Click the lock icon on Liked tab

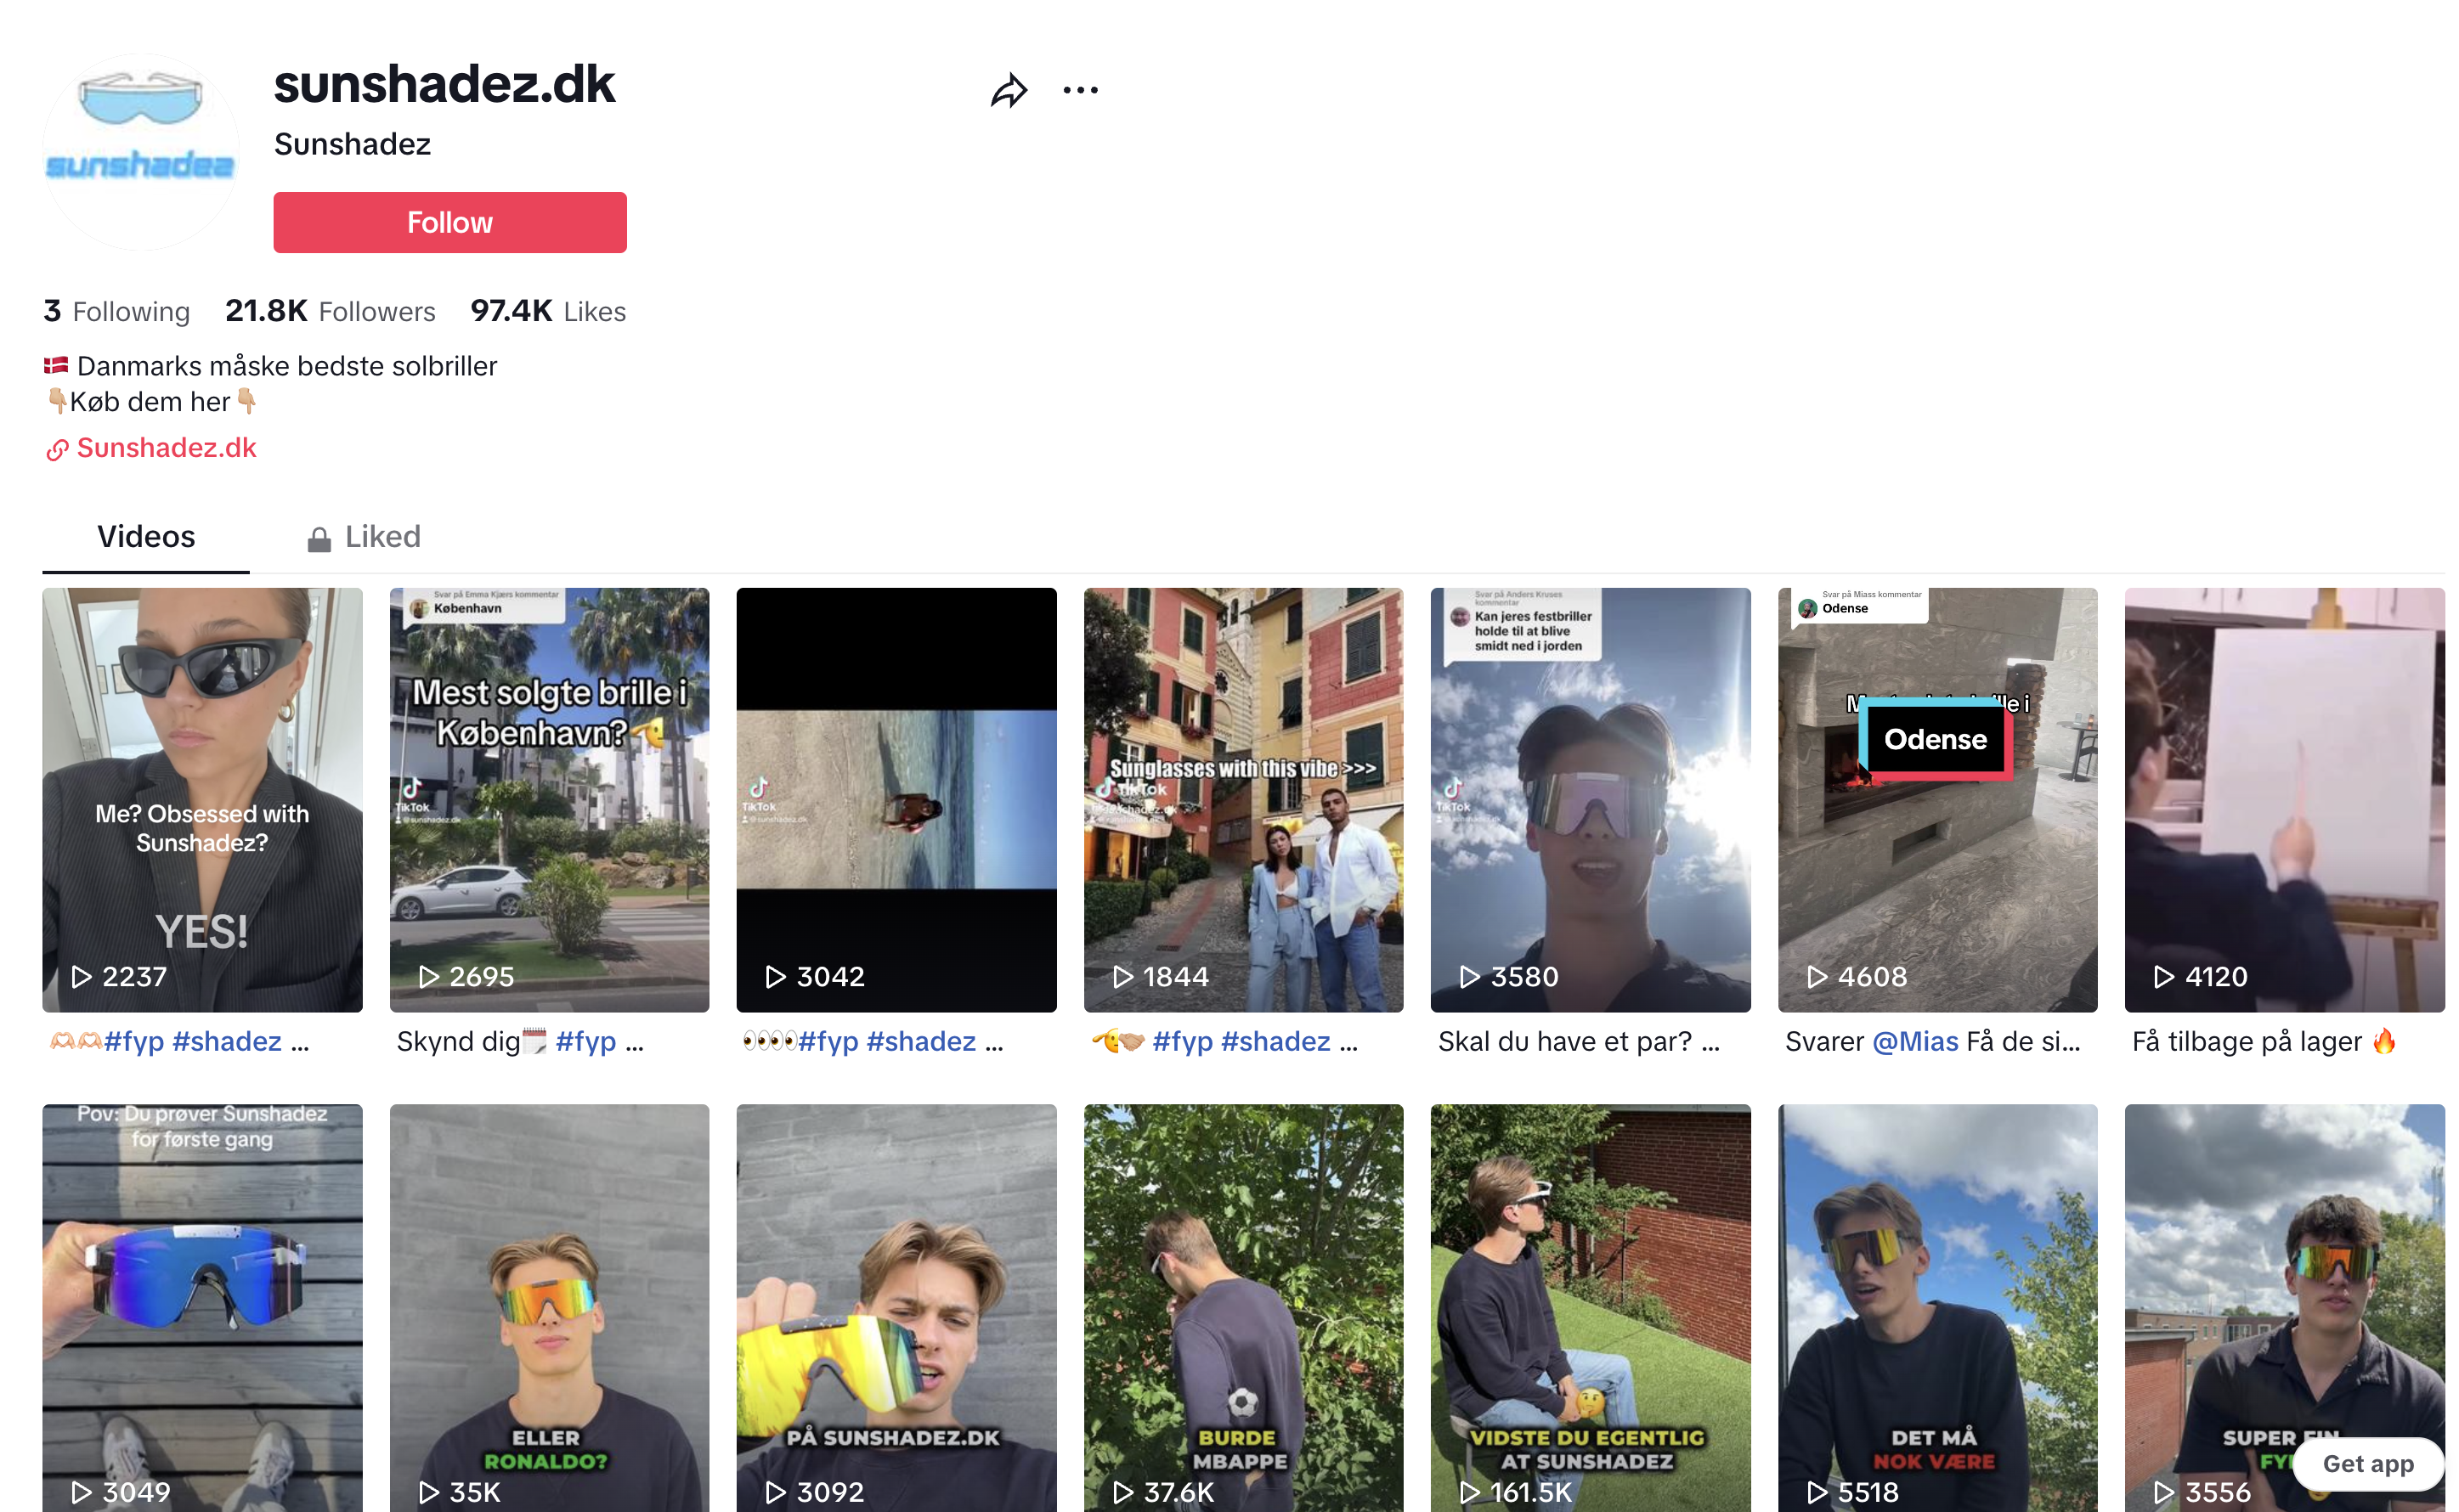319,540
